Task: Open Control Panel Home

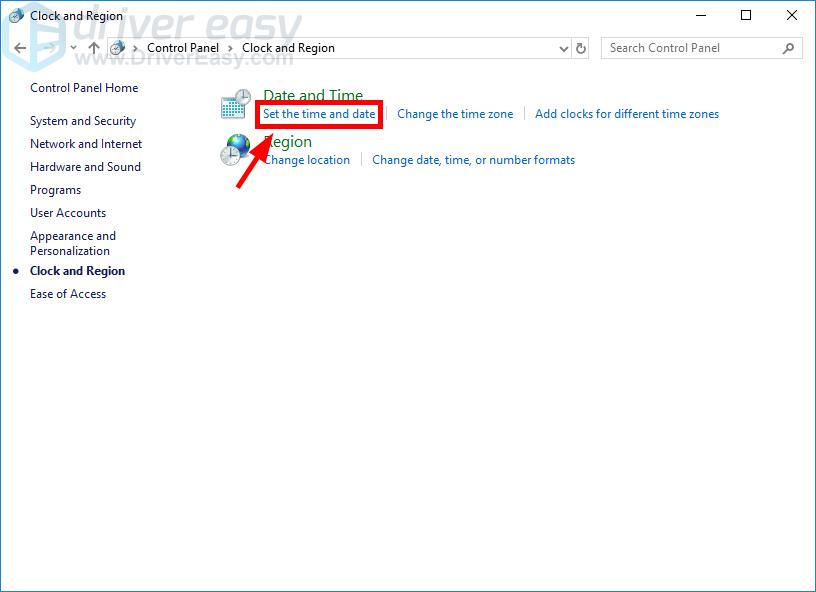Action: (x=84, y=88)
